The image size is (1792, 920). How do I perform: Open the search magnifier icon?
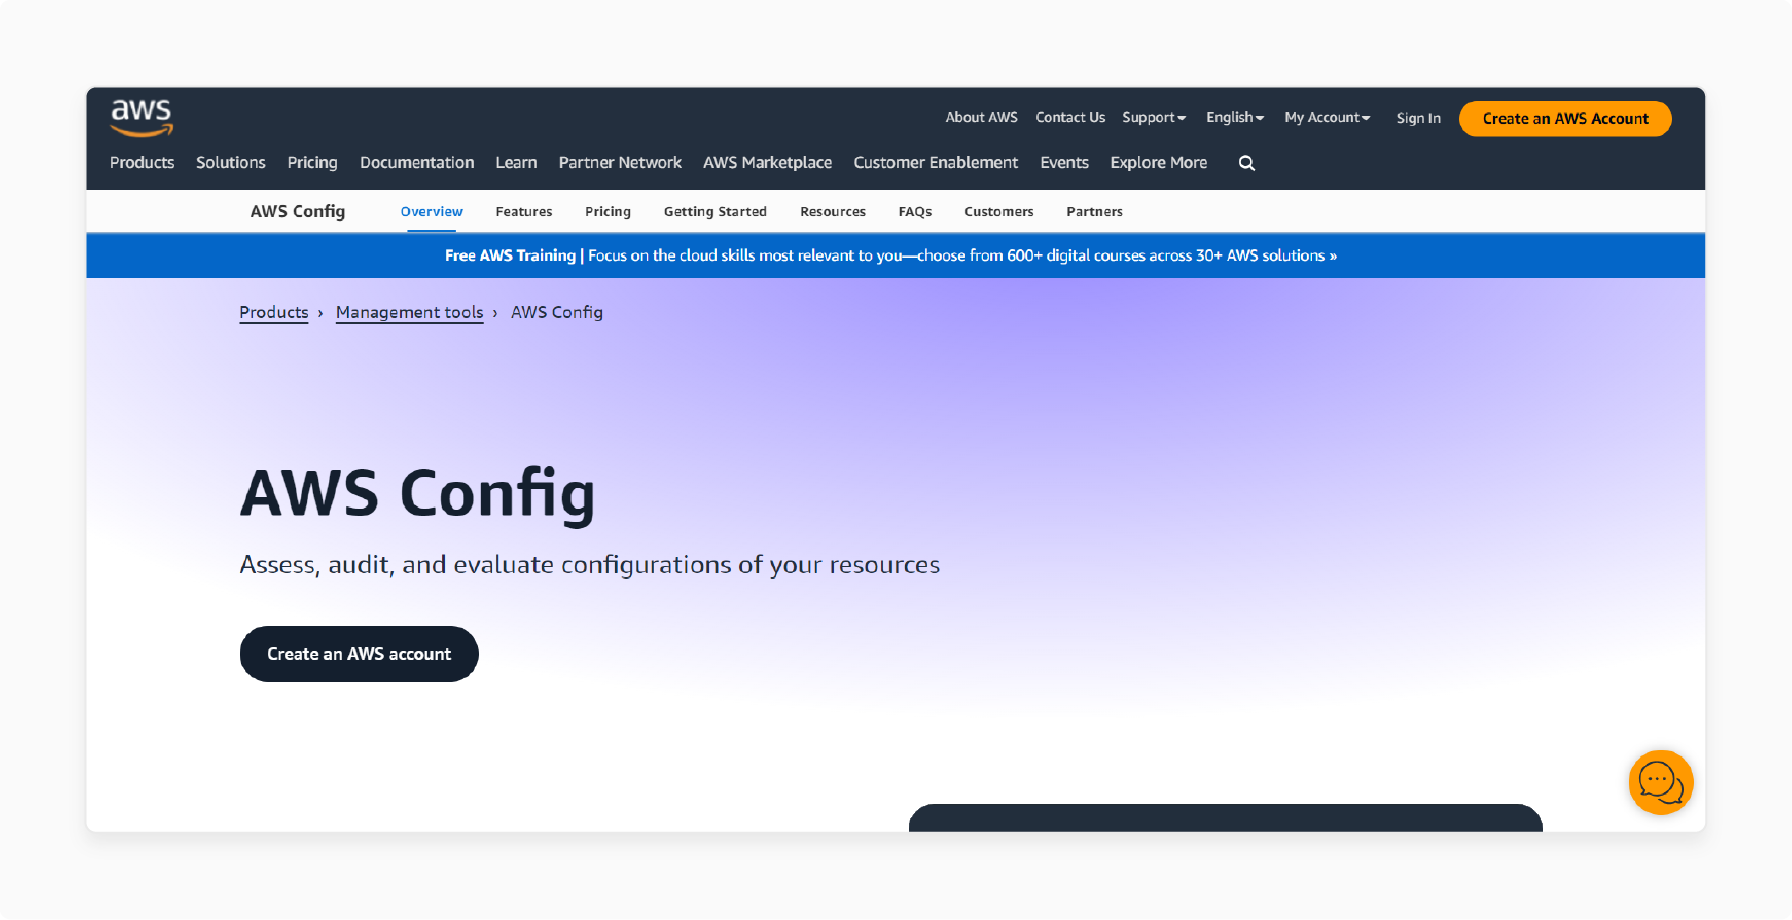[x=1246, y=163]
